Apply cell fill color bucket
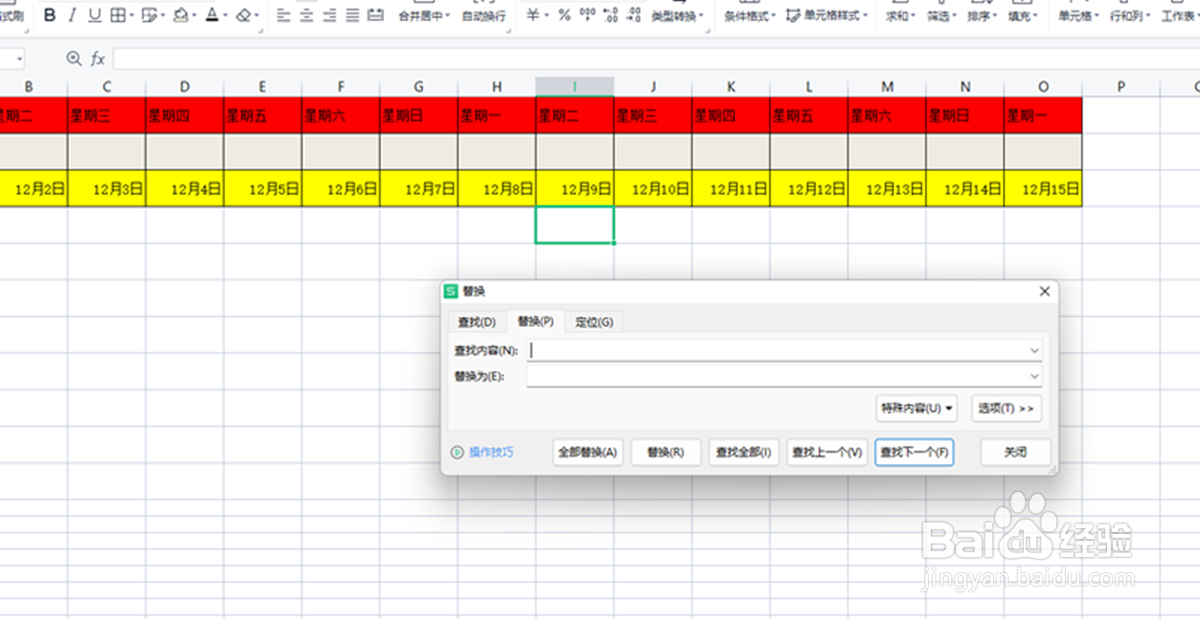Image resolution: width=1200 pixels, height=619 pixels. (180, 15)
